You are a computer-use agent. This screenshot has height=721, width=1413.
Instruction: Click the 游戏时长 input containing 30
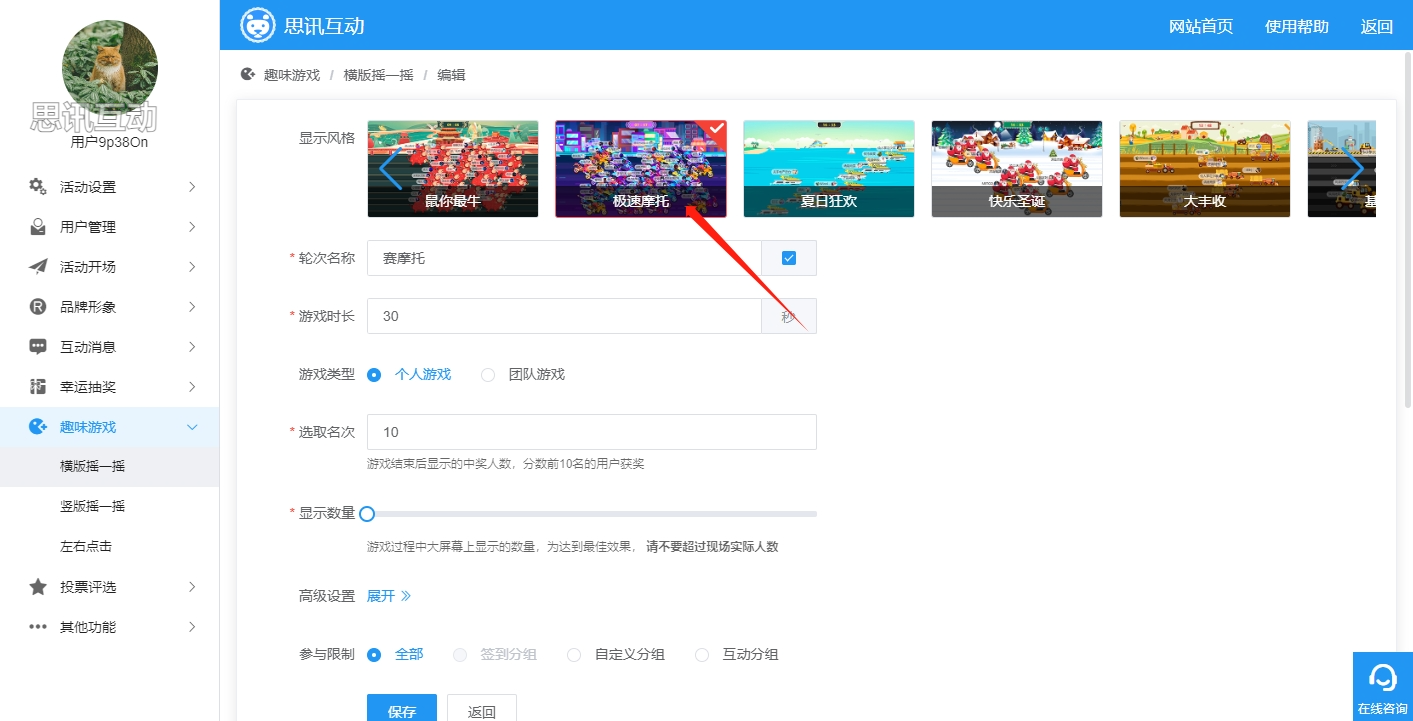(x=564, y=316)
